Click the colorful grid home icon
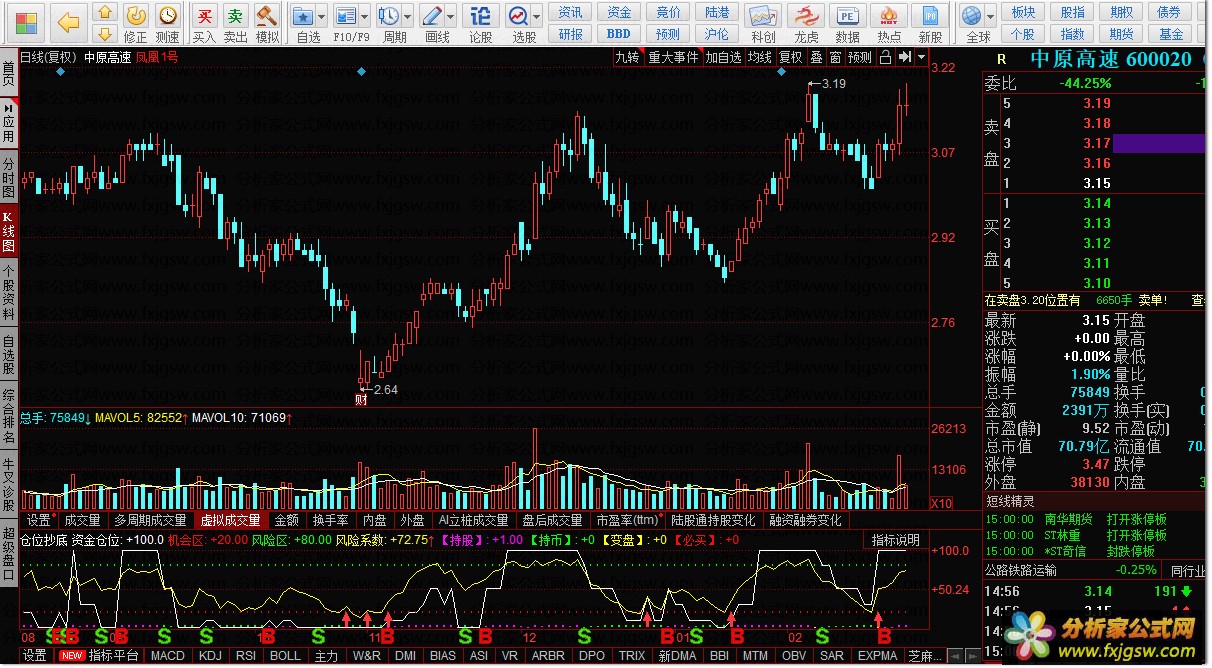 click(25, 21)
